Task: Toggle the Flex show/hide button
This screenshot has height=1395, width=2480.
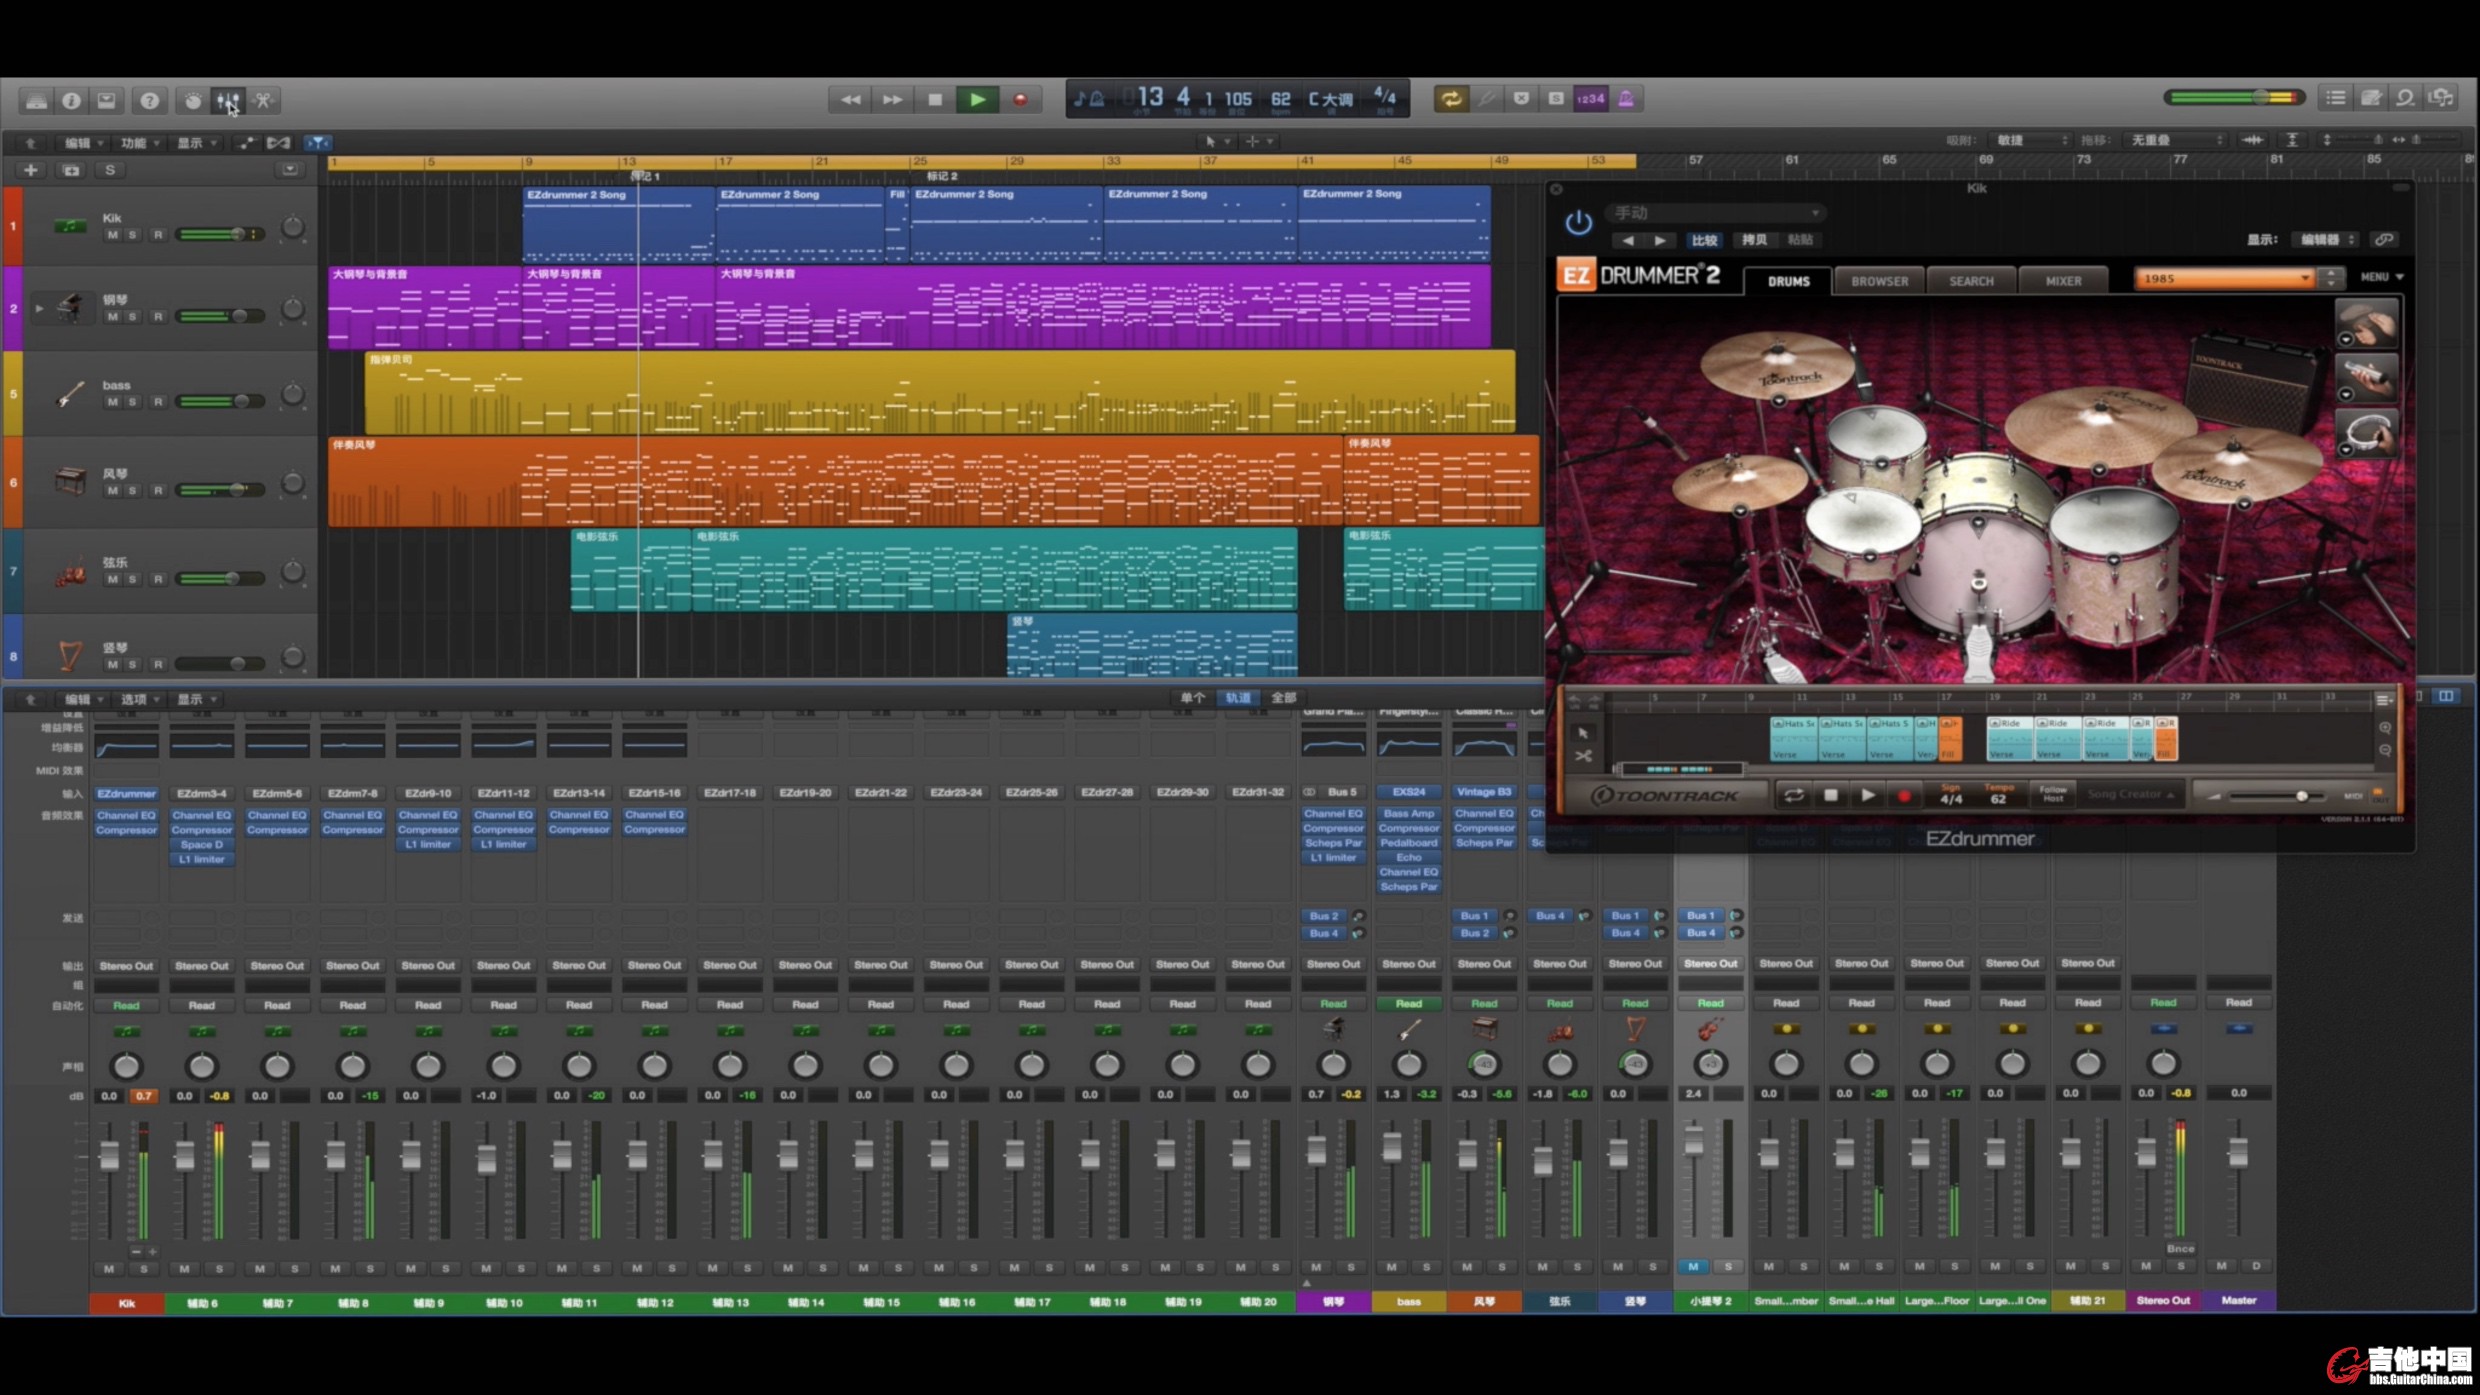Action: tap(279, 143)
